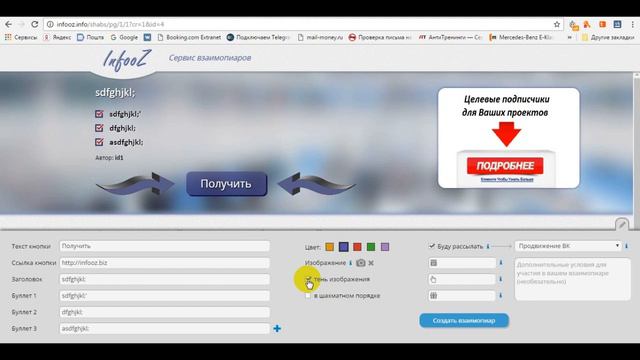Remove the image with the X icon
Image resolution: width=640 pixels, height=360 pixels.
click(371, 263)
